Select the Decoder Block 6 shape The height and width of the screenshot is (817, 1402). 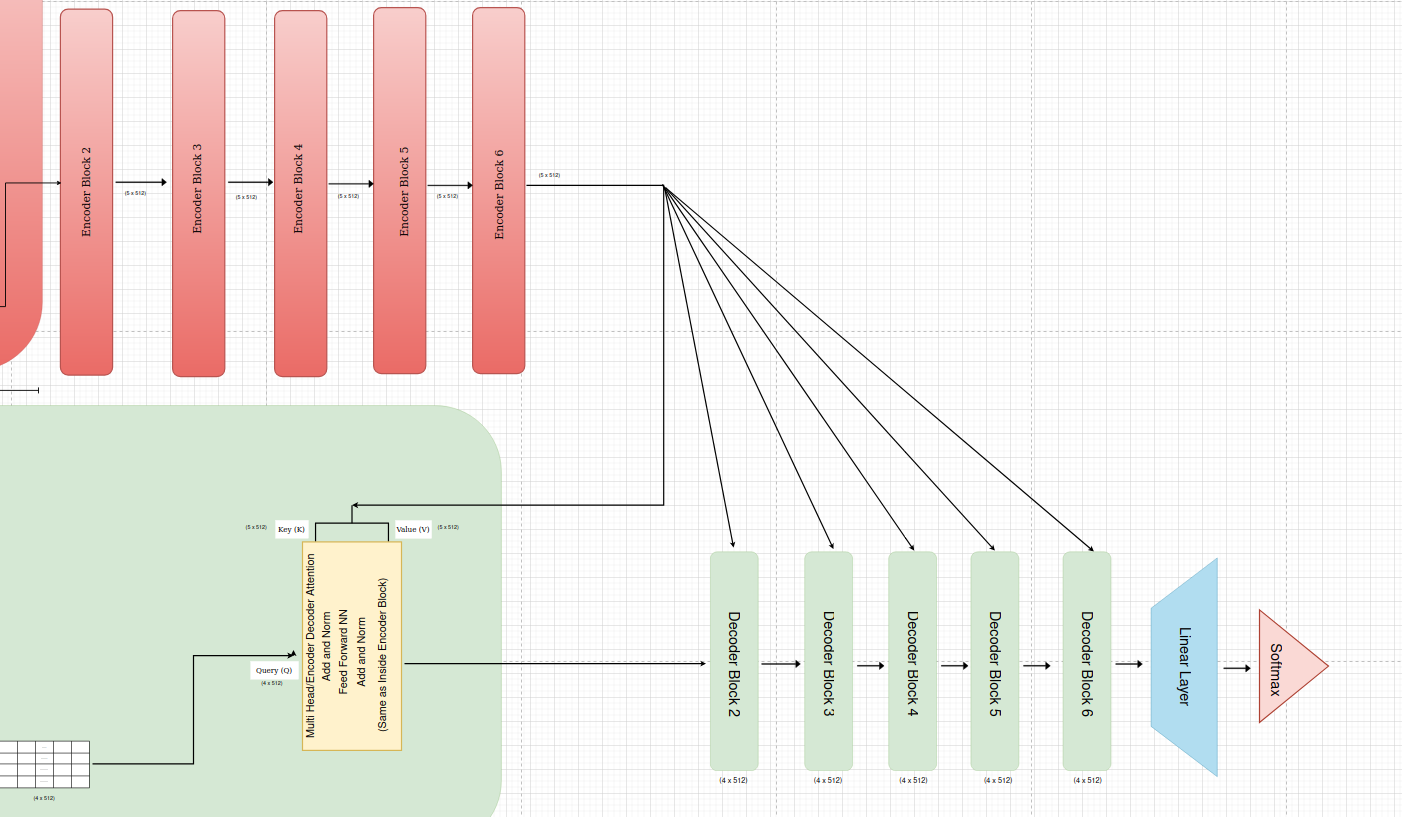(x=1086, y=661)
